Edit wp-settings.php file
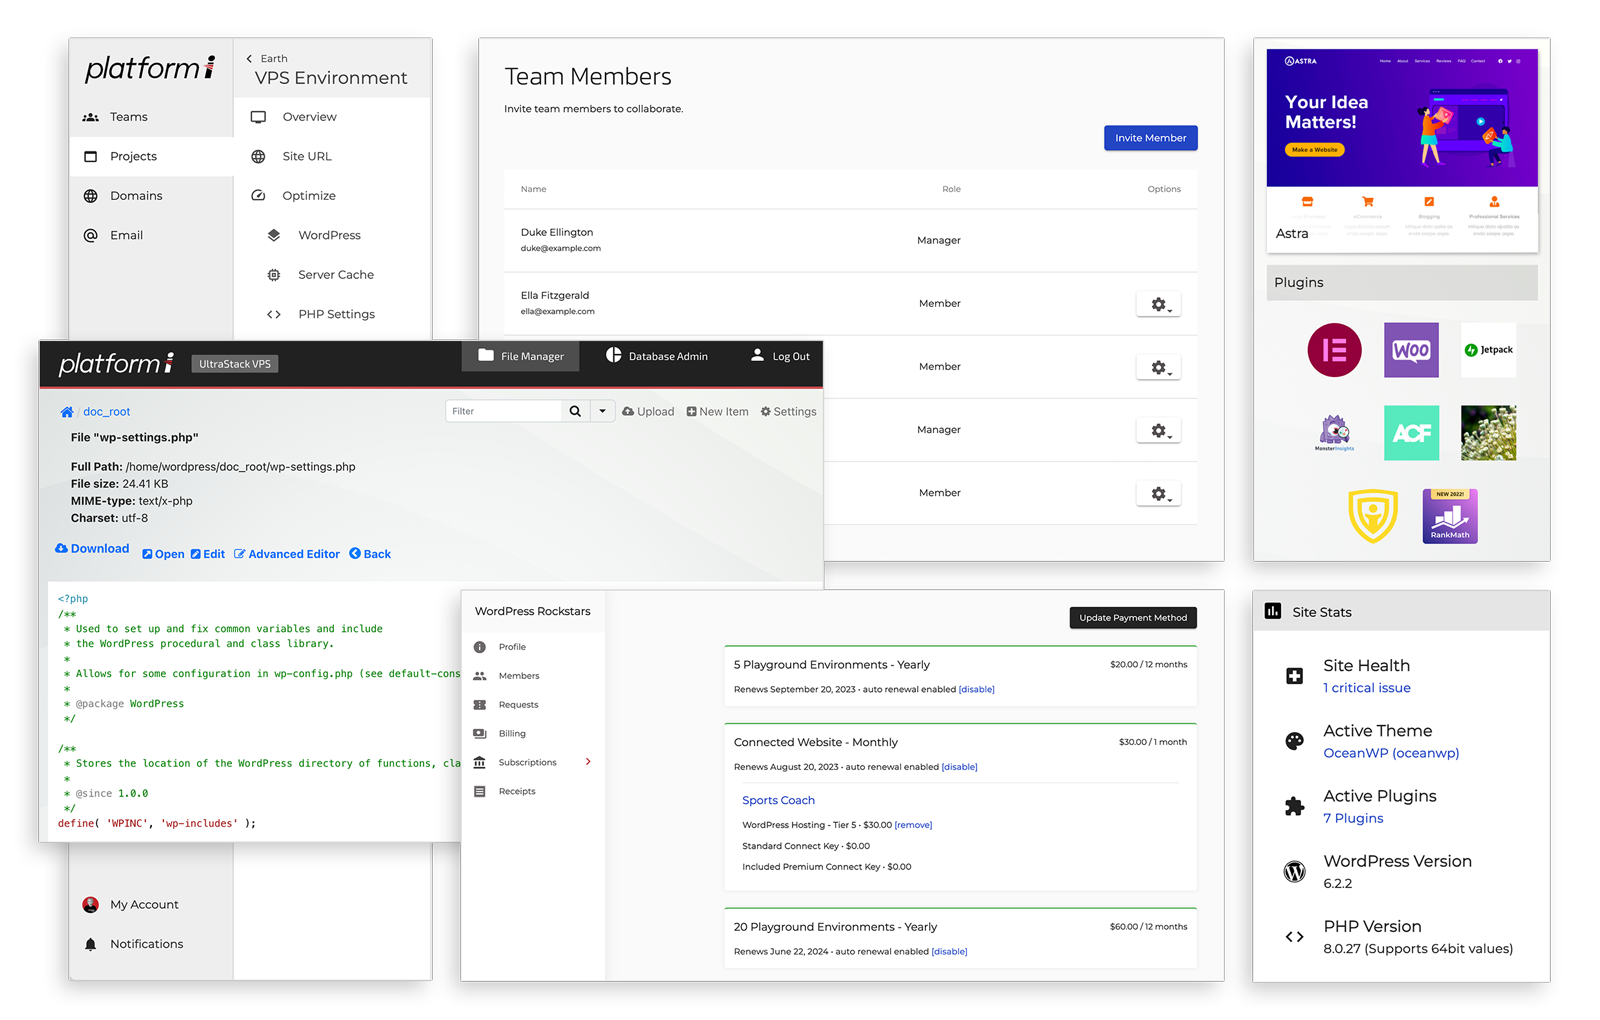Image resolution: width=1600 pixels, height=1020 pixels. click(208, 554)
